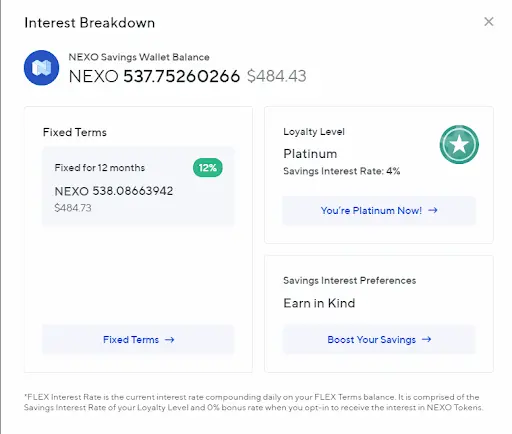Click the arrow next to Boost Your Savings

[427, 339]
